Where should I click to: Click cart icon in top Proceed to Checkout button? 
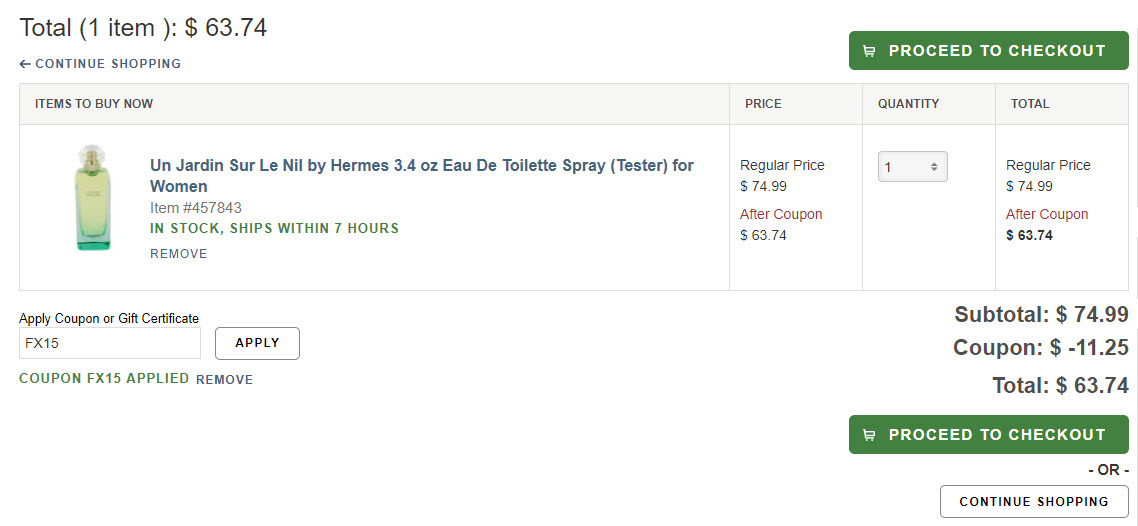869,51
